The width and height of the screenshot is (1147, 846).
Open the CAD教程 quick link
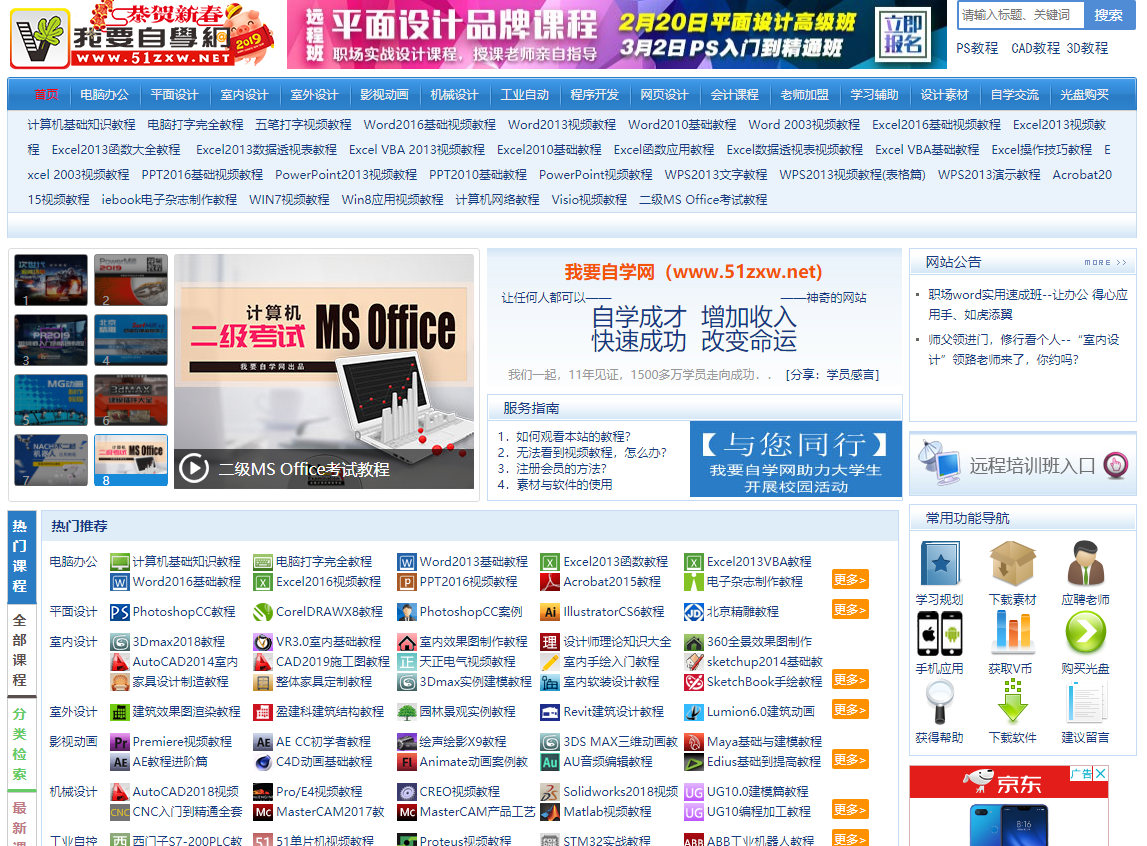[x=1035, y=48]
